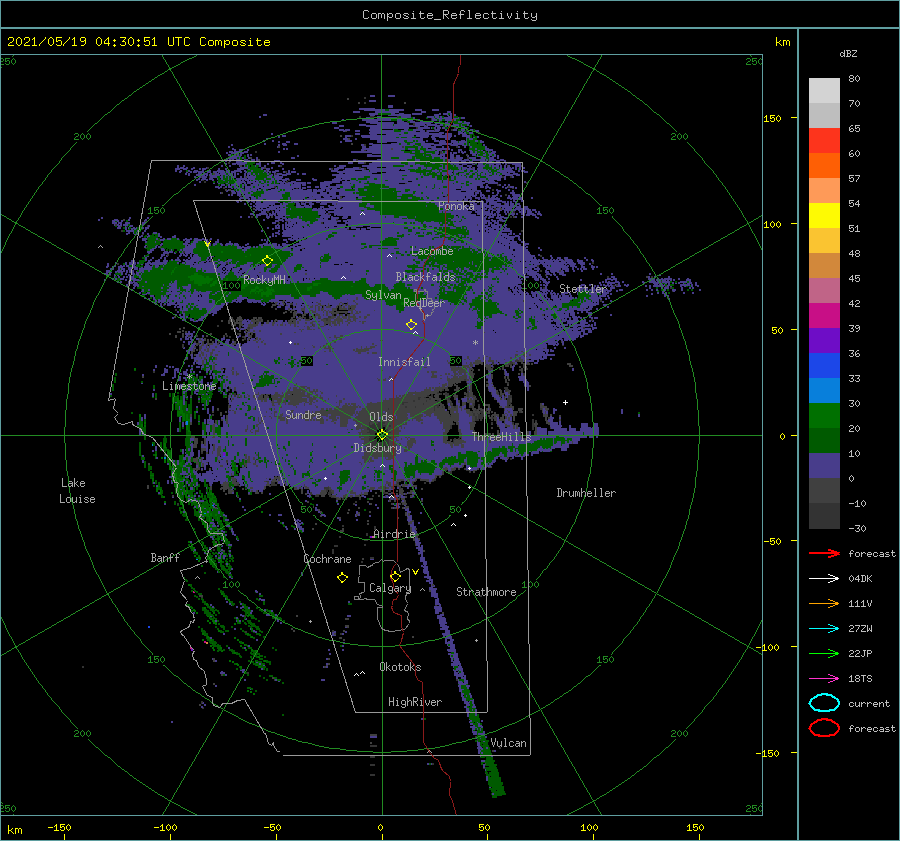This screenshot has width=900, height=841.
Task: Click the Olds label
Action: (381, 417)
